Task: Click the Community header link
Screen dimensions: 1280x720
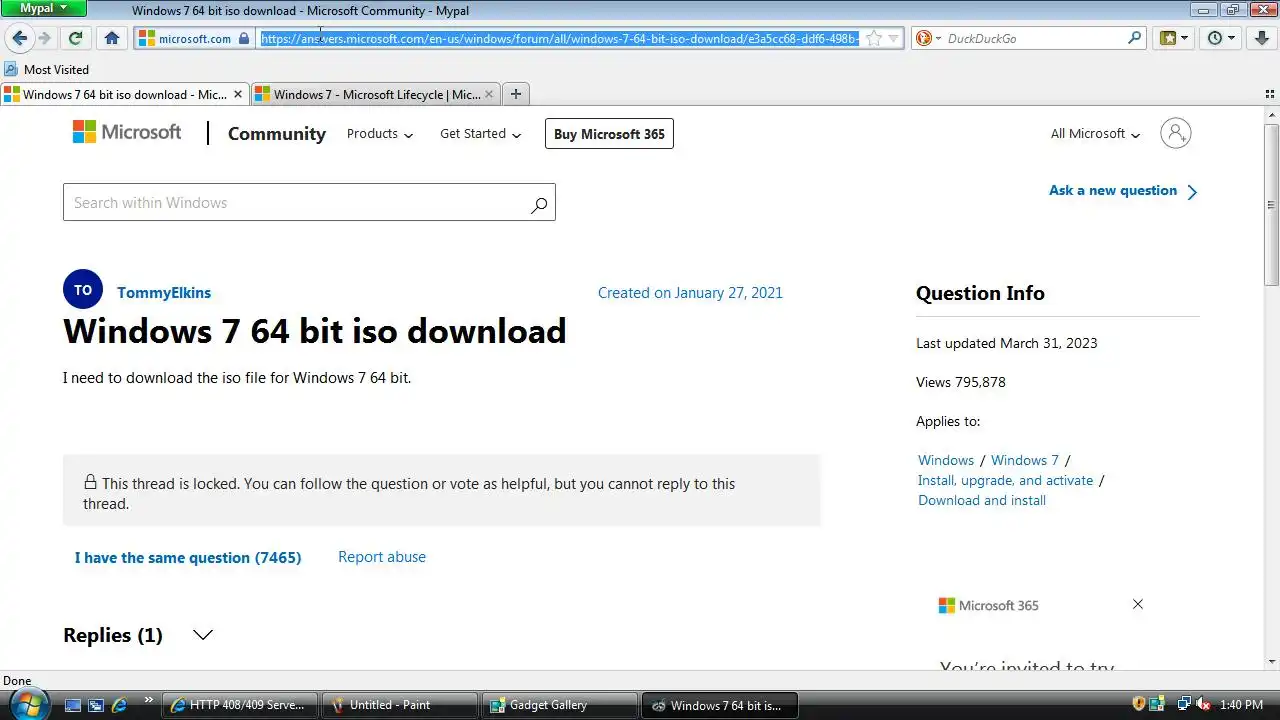Action: pos(277,134)
